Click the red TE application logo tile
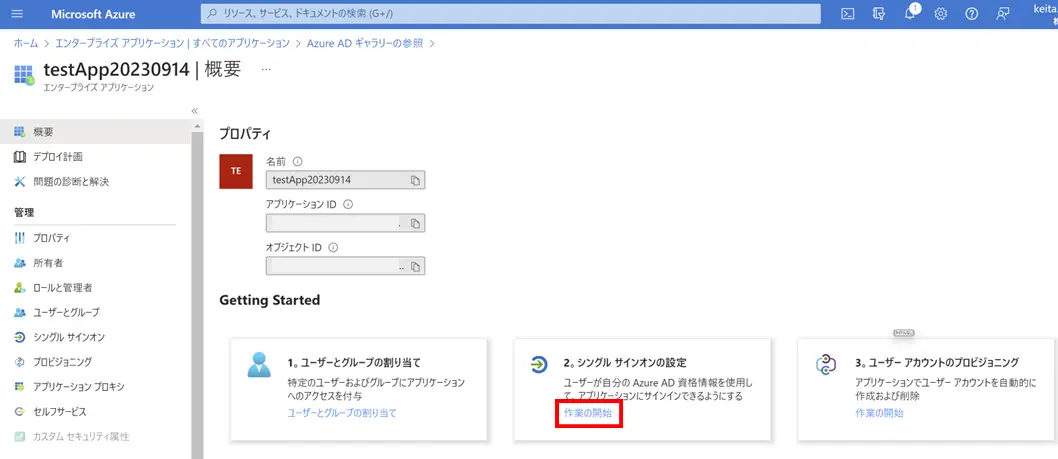The height and width of the screenshot is (459, 1058). click(x=236, y=171)
